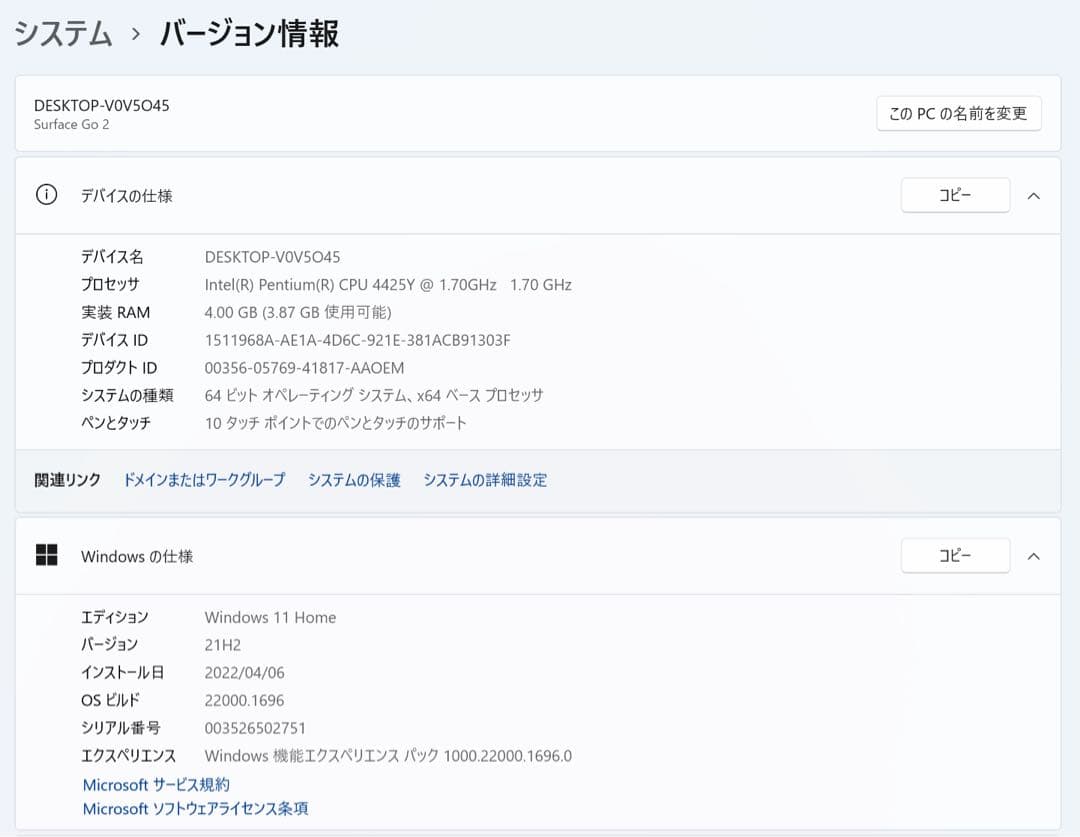Viewport: 1080px width, 837px height.
Task: Open the ドメインまたはワークグループ link
Action: click(x=203, y=480)
